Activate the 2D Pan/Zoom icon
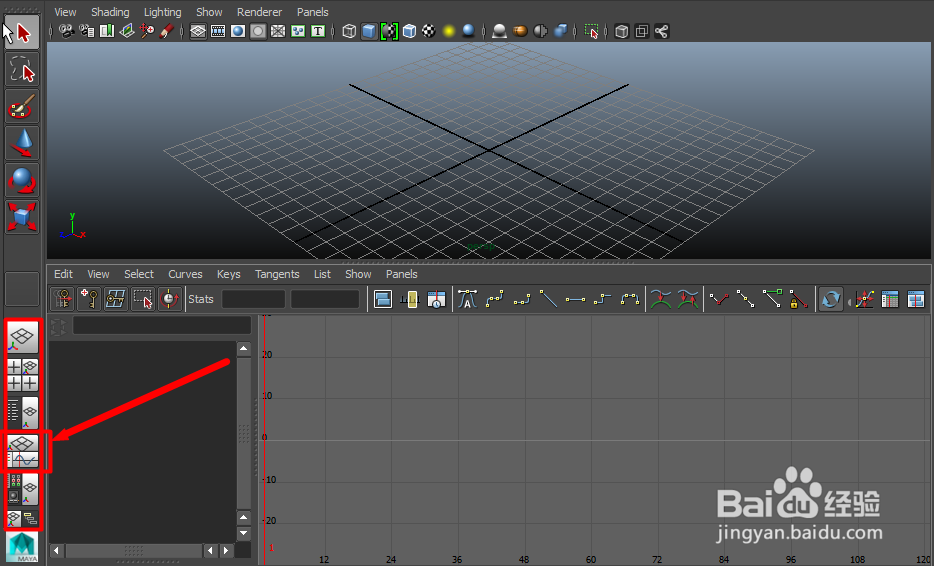Screen dimensions: 934x566 coord(147,31)
